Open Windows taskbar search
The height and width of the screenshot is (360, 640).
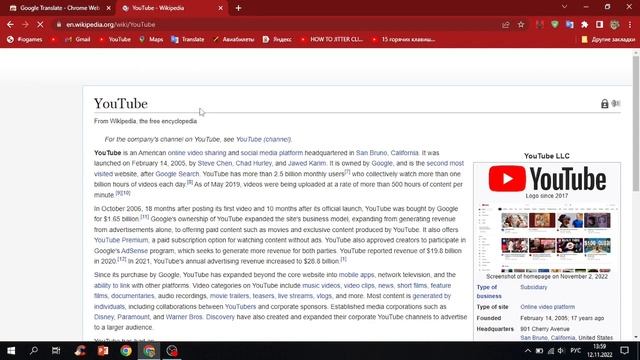[34, 351]
